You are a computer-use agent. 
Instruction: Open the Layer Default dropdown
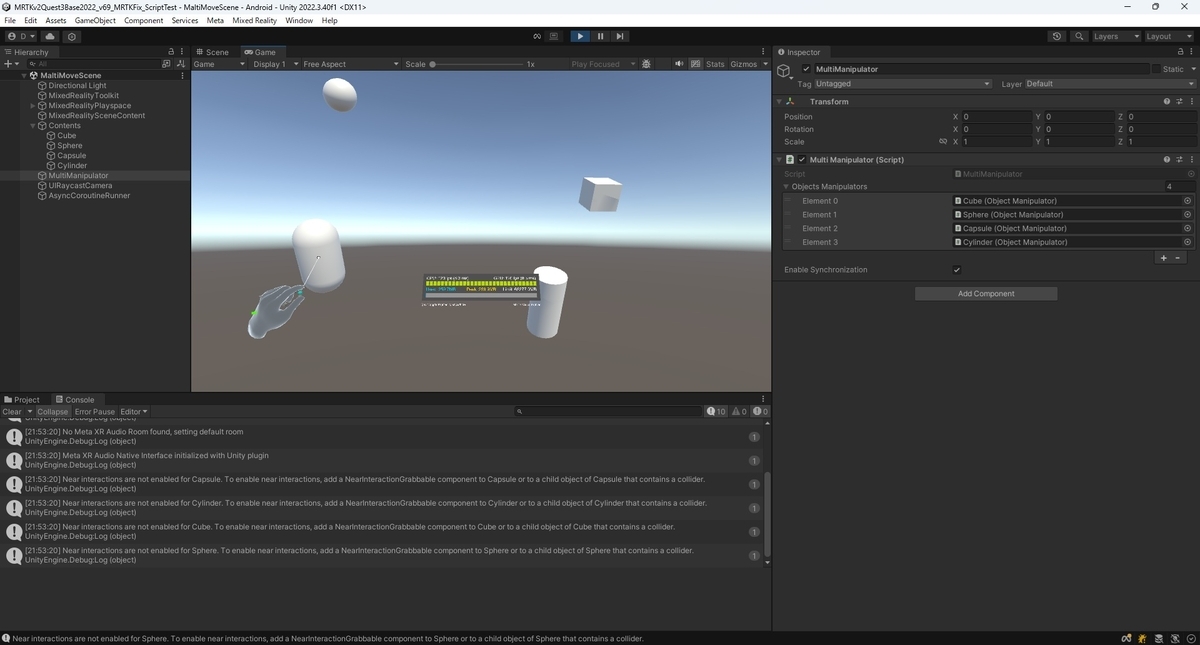point(1110,84)
